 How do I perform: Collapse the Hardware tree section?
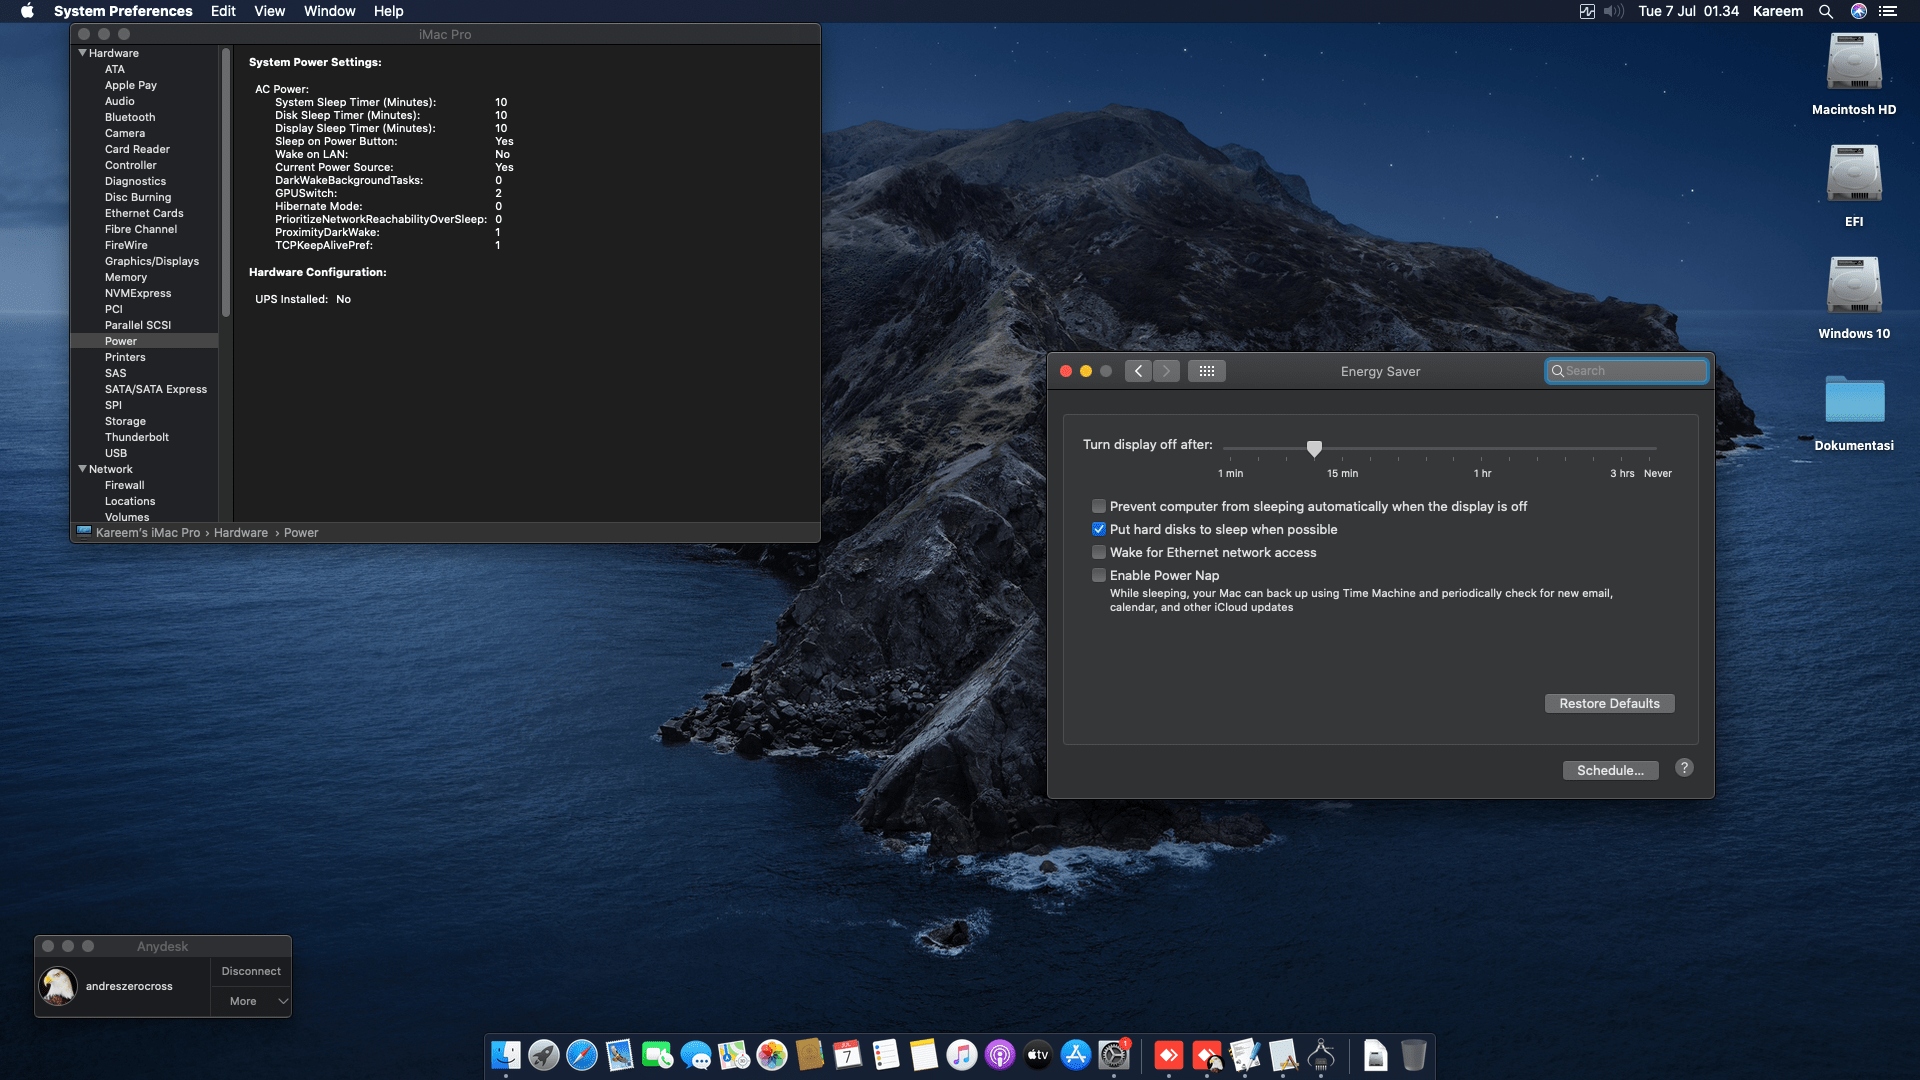[x=82, y=53]
